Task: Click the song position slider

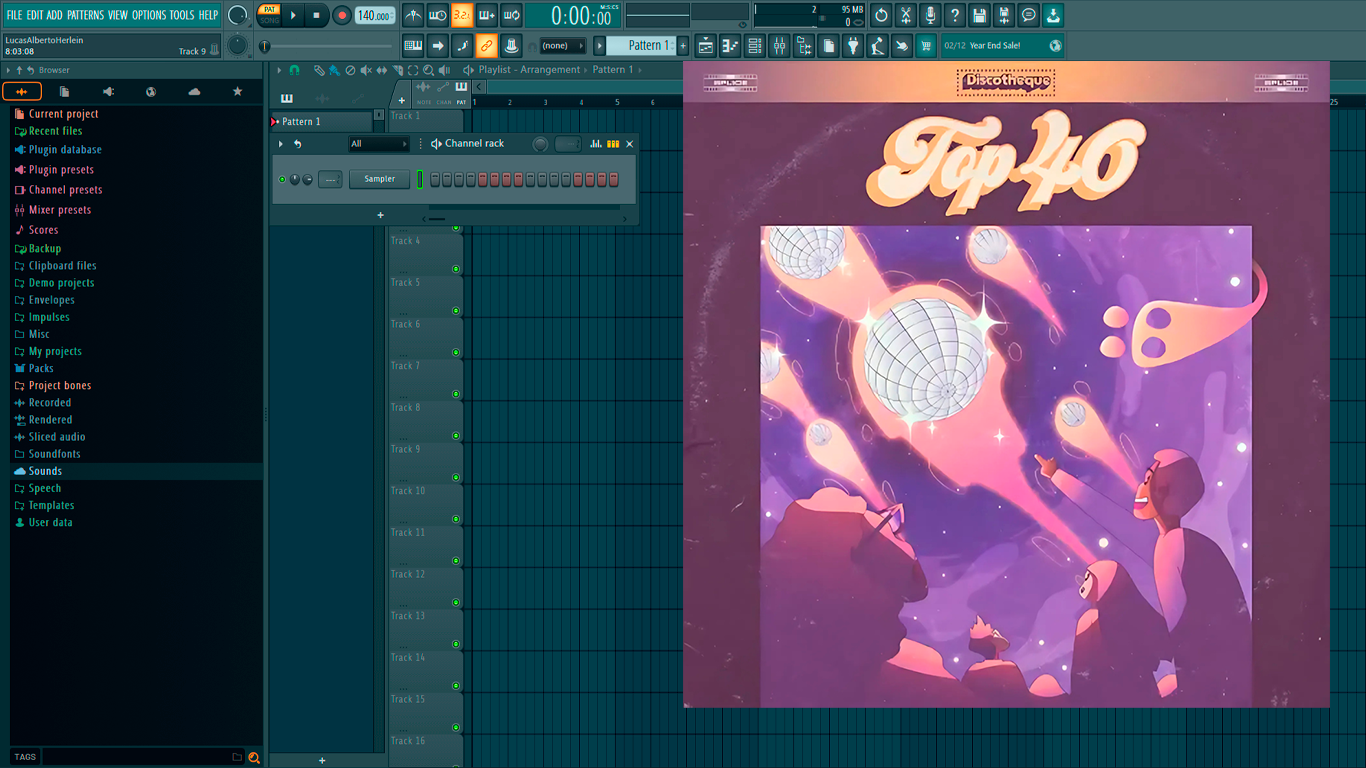Action: pyautogui.click(x=327, y=46)
